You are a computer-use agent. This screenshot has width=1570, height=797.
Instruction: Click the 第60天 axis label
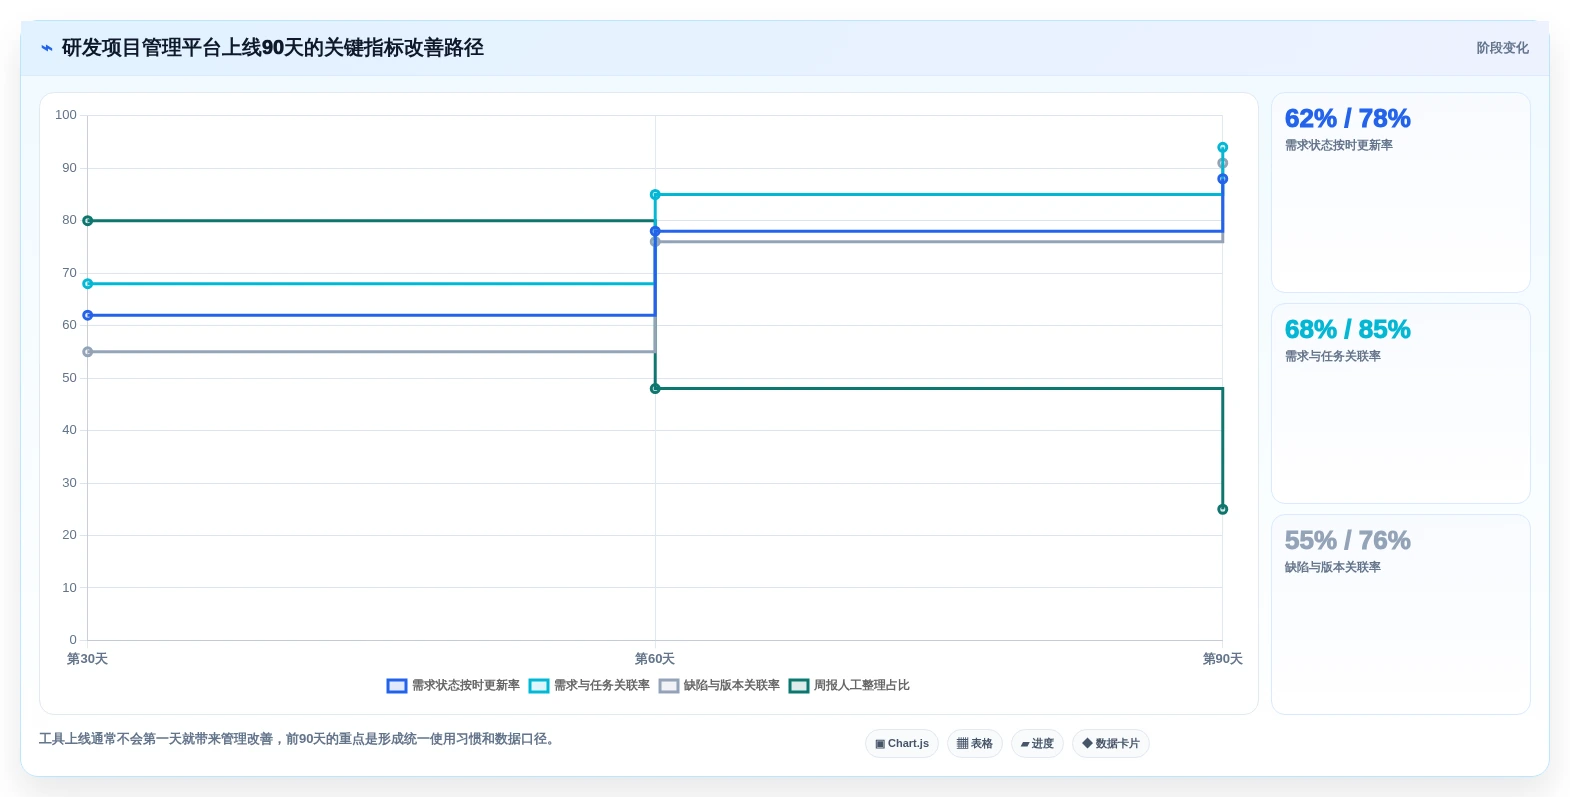coord(655,659)
